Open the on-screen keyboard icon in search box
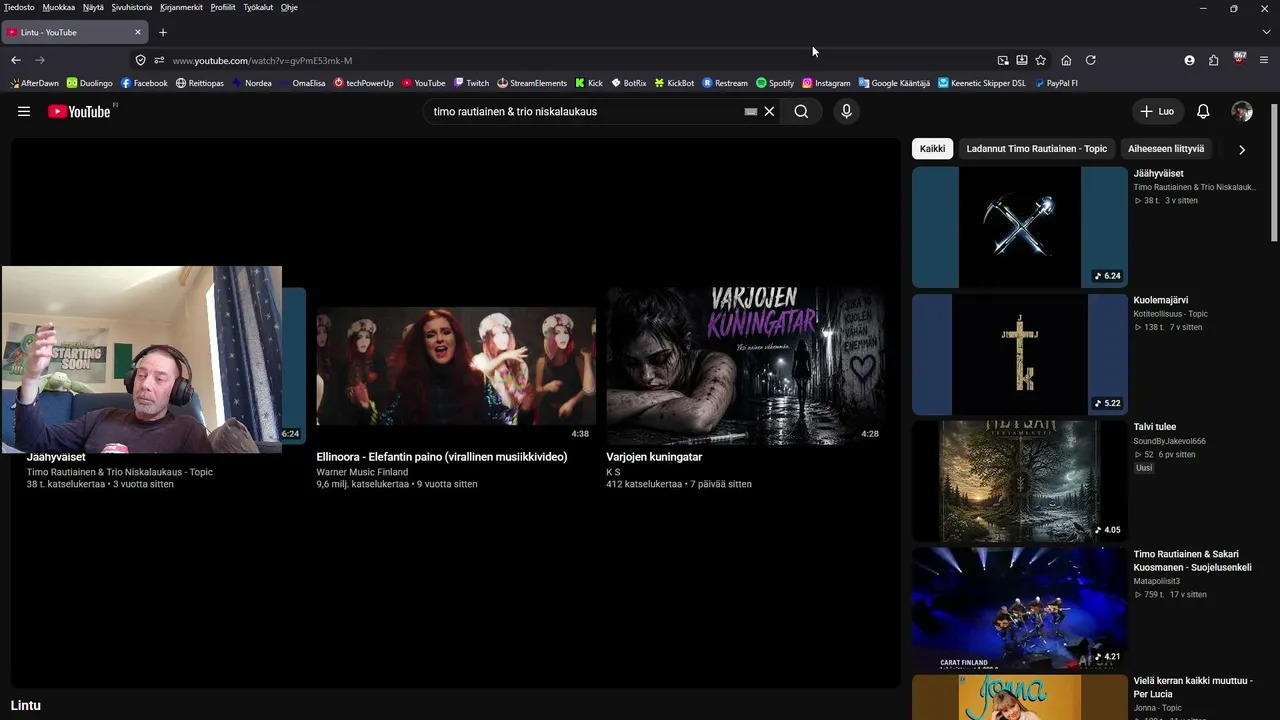 tap(750, 111)
